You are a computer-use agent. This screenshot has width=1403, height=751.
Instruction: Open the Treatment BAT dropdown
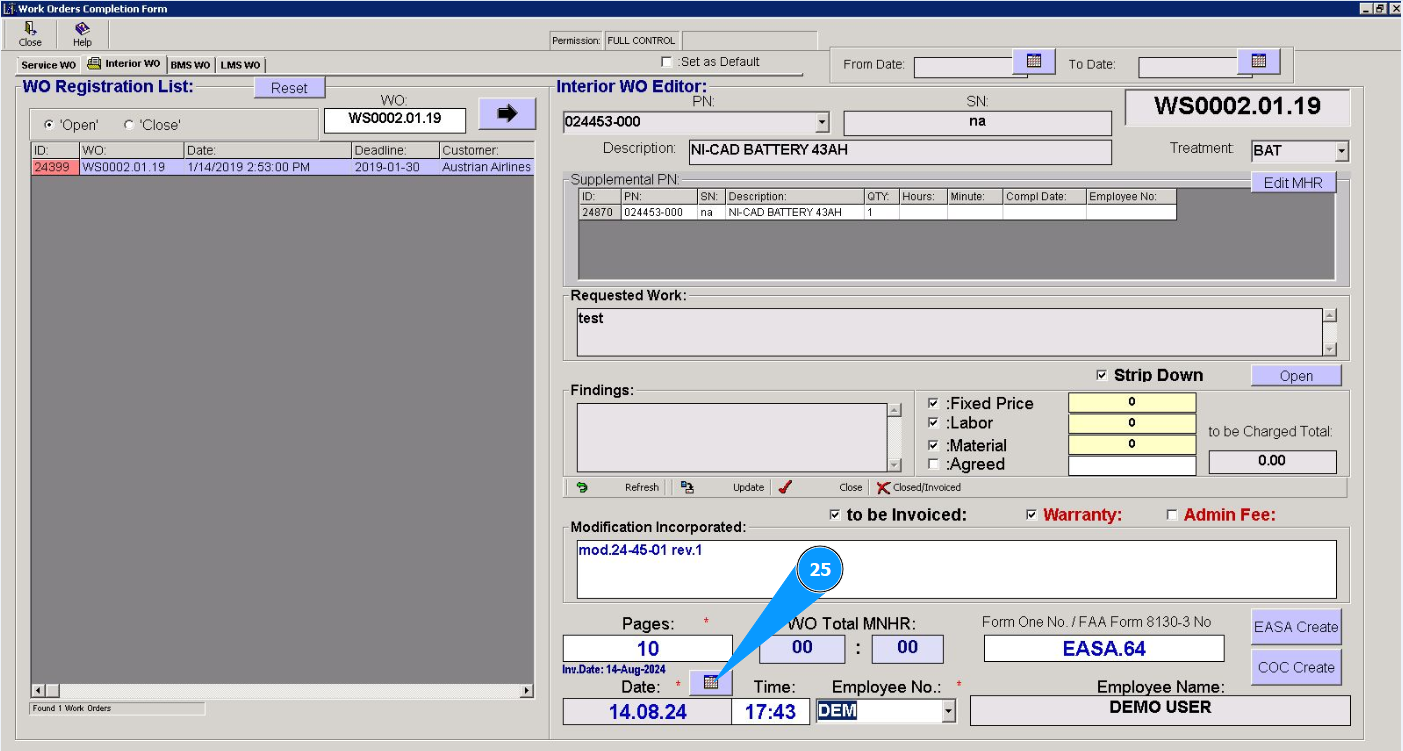click(1341, 151)
